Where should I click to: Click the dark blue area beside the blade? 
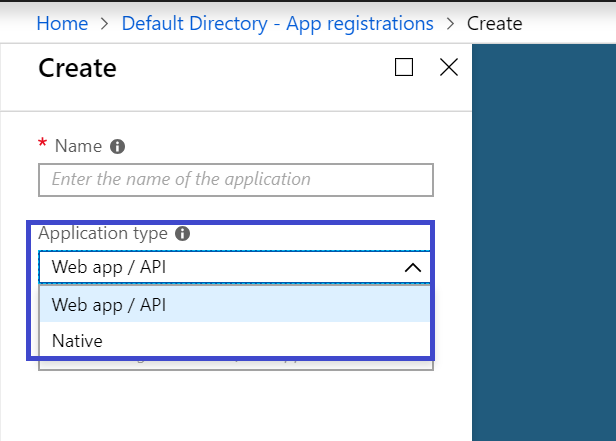pyautogui.click(x=543, y=250)
